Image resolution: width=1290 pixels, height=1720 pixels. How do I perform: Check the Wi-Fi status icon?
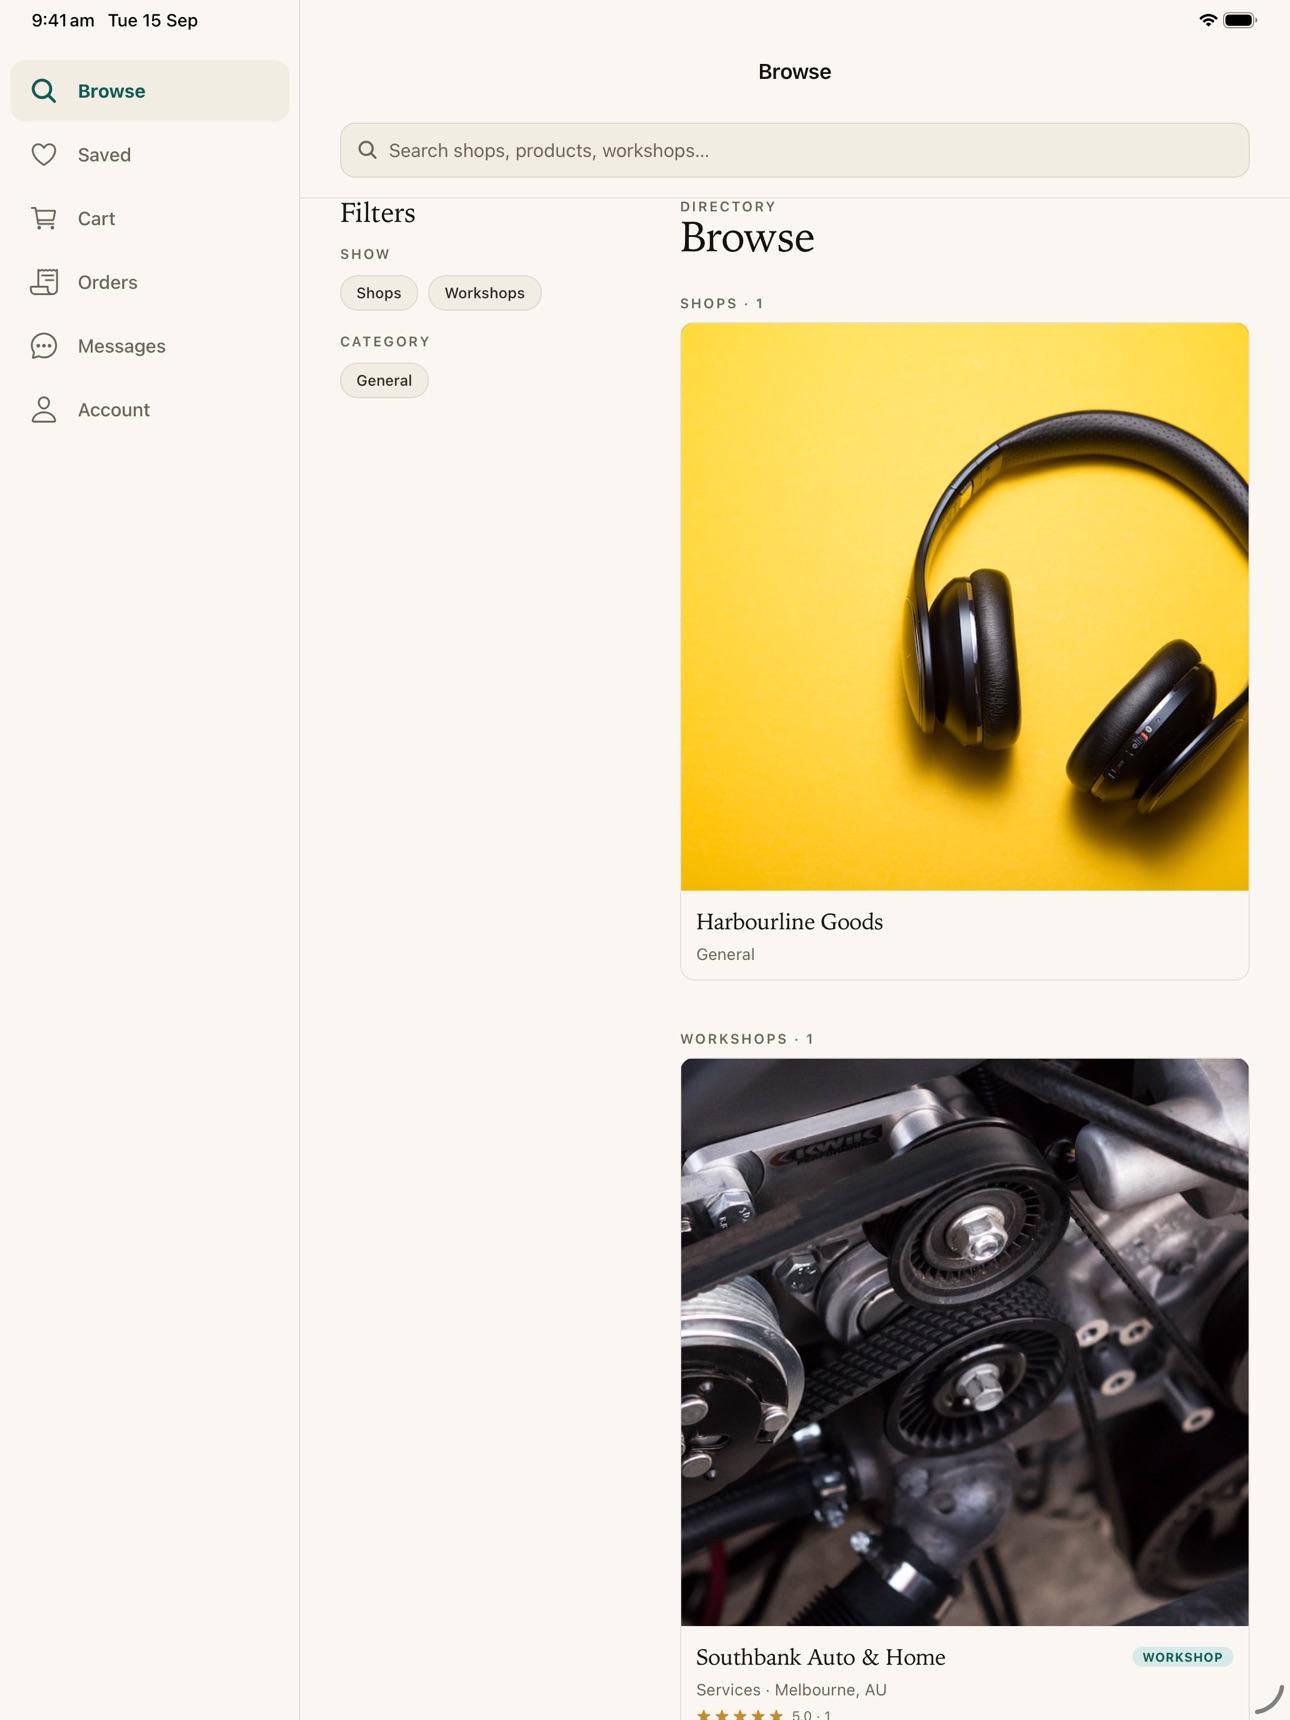tap(1208, 20)
